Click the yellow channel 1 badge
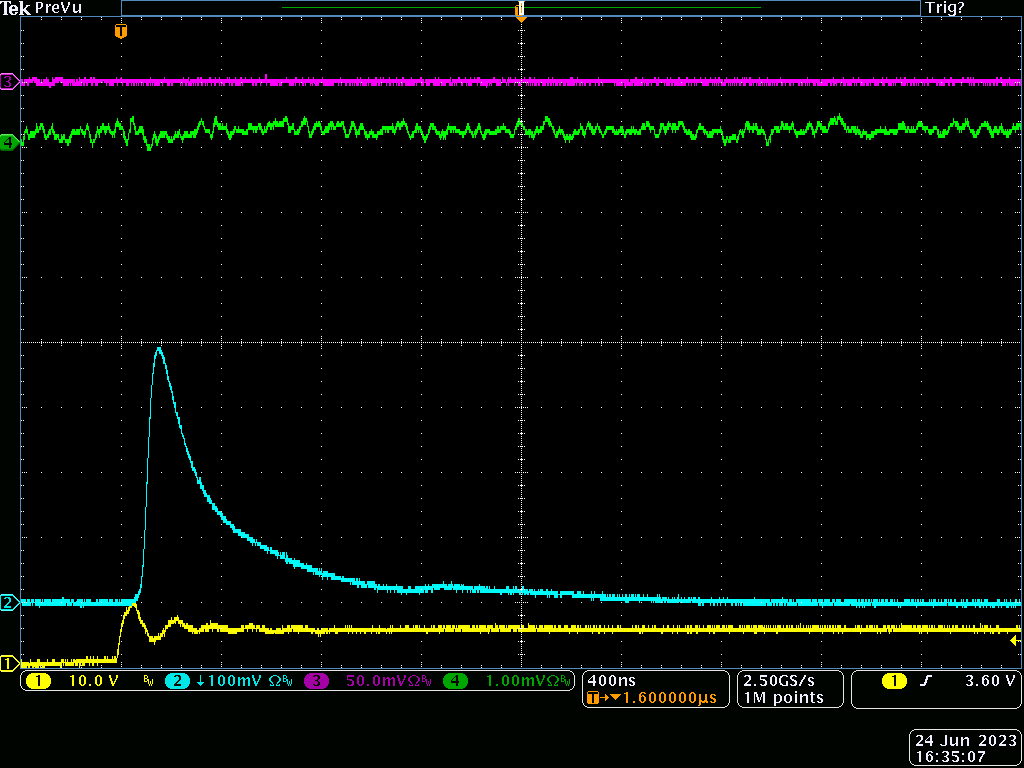1024x768 pixels. click(x=38, y=681)
